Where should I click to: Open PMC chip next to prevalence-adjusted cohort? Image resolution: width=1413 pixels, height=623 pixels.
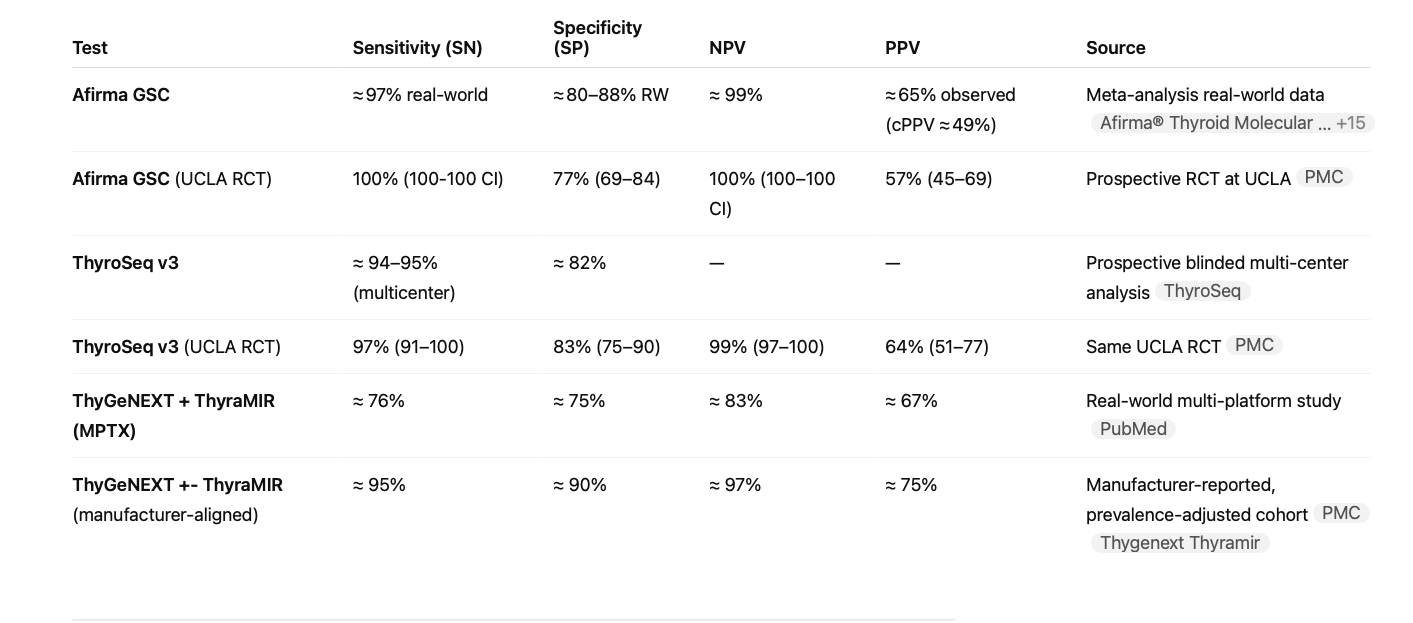[x=1341, y=513]
